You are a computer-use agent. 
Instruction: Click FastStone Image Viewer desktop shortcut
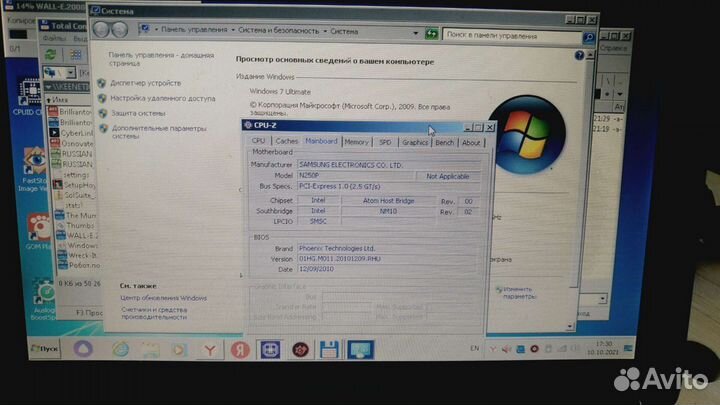click(32, 169)
